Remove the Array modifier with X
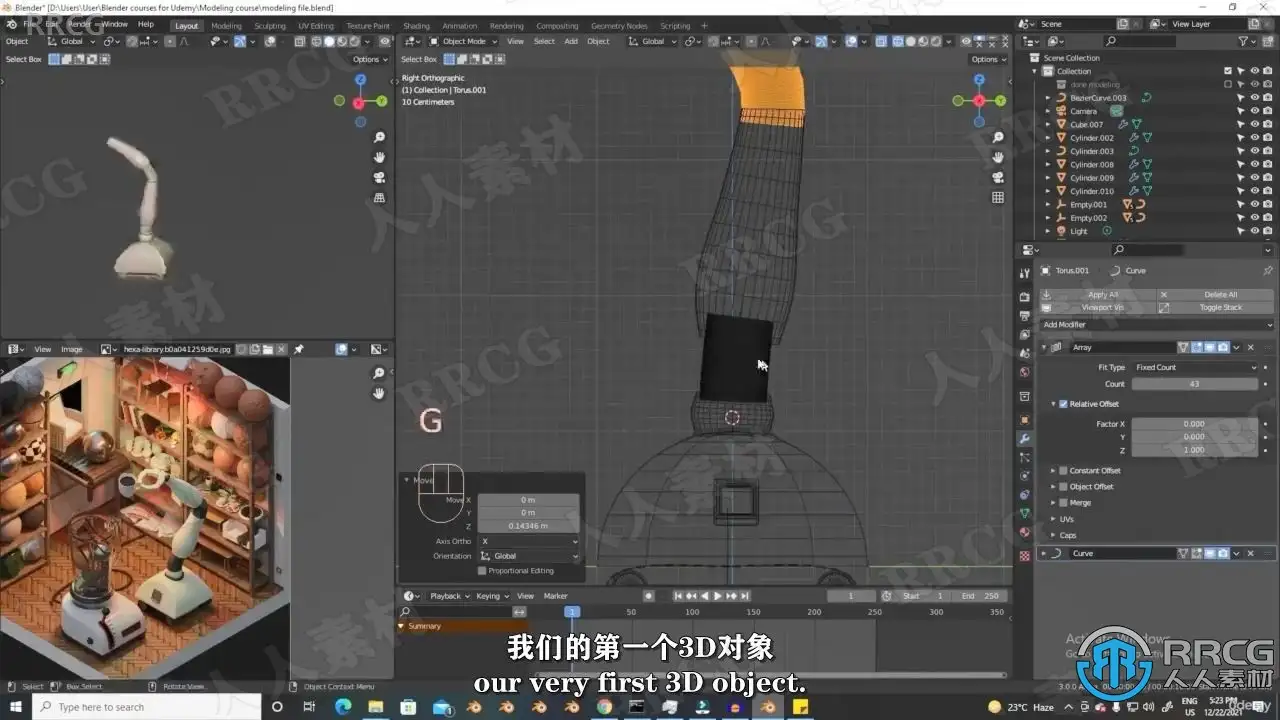The width and height of the screenshot is (1280, 720). tap(1250, 347)
